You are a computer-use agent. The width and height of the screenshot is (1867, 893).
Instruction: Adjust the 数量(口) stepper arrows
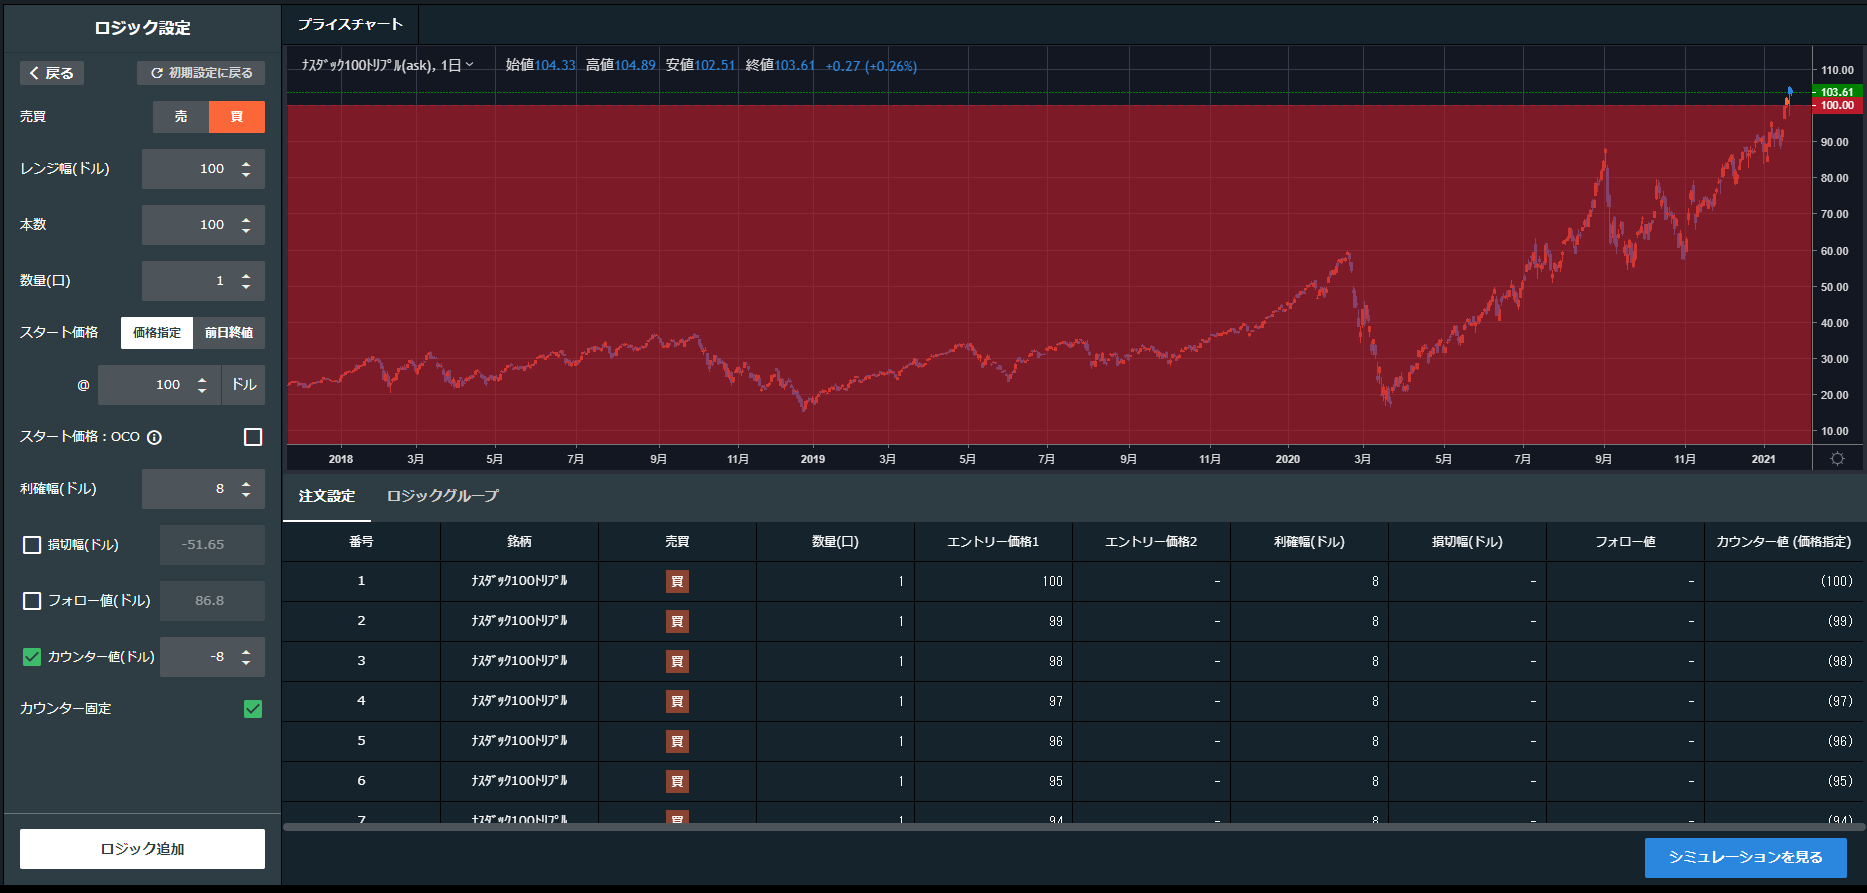click(x=246, y=281)
